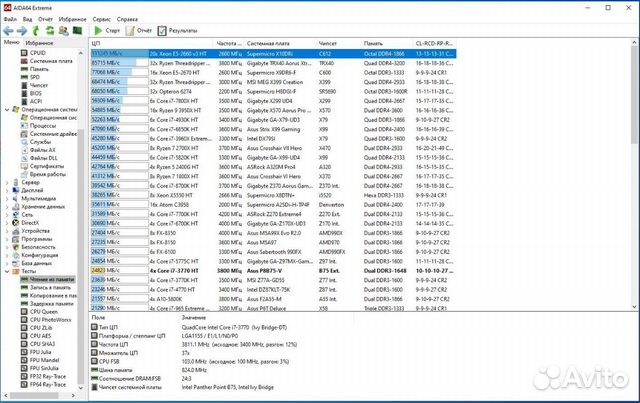This screenshot has width=640, height=403.
Task: Select the SPD item icon
Action: click(24, 77)
